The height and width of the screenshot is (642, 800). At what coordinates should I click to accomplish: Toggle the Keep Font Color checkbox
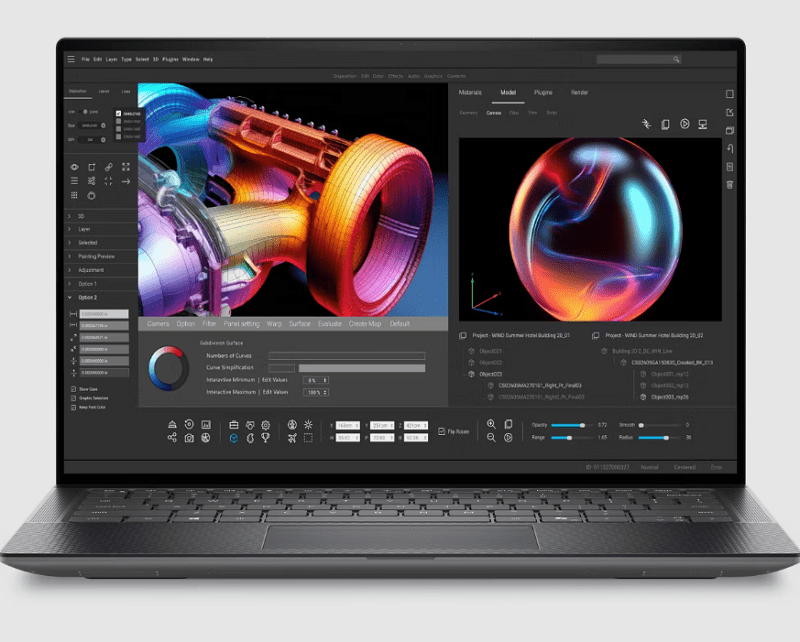click(73, 407)
